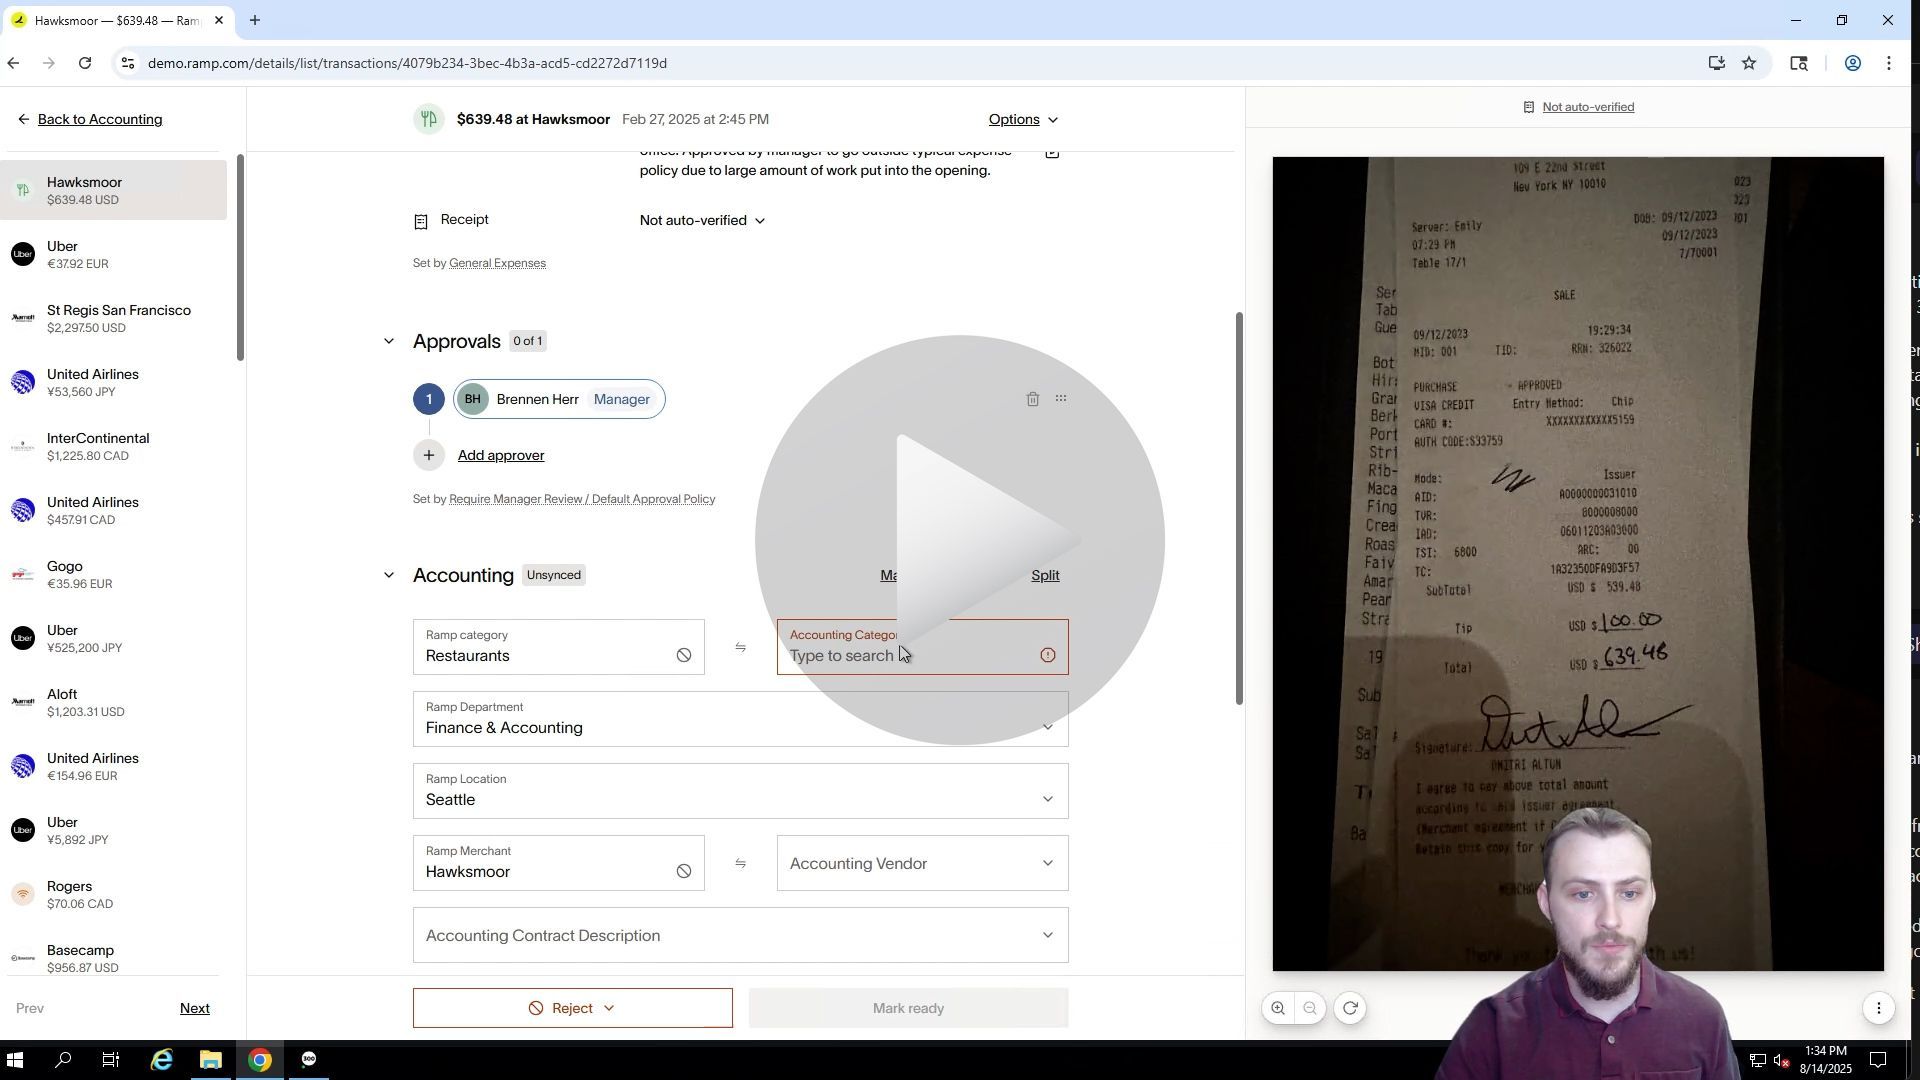Click the plus icon to add approver
Screen dimensions: 1920x1080
429,455
